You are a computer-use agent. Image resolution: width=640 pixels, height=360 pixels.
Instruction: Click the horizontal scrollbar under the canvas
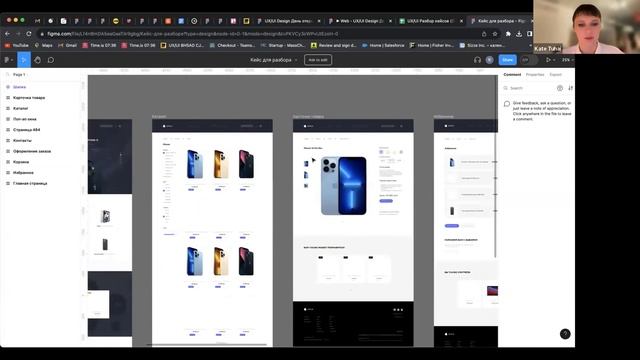[x=206, y=345]
